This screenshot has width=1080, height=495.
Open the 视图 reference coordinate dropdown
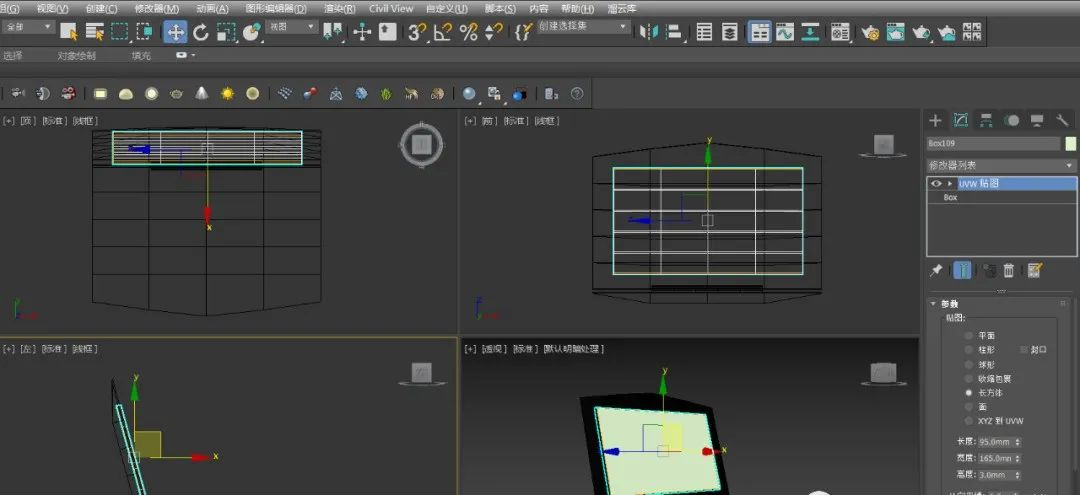coord(292,27)
